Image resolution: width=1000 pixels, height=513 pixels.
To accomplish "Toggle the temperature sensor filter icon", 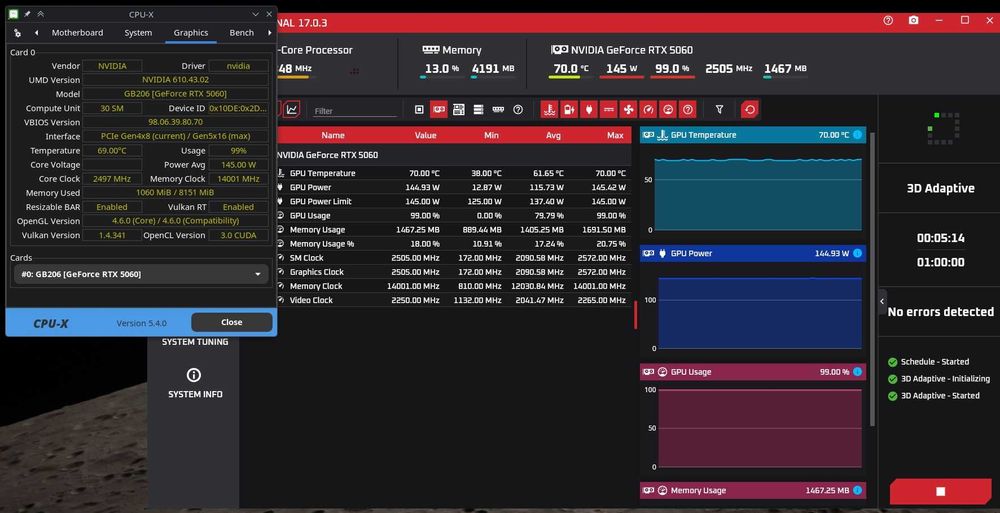I will (549, 110).
